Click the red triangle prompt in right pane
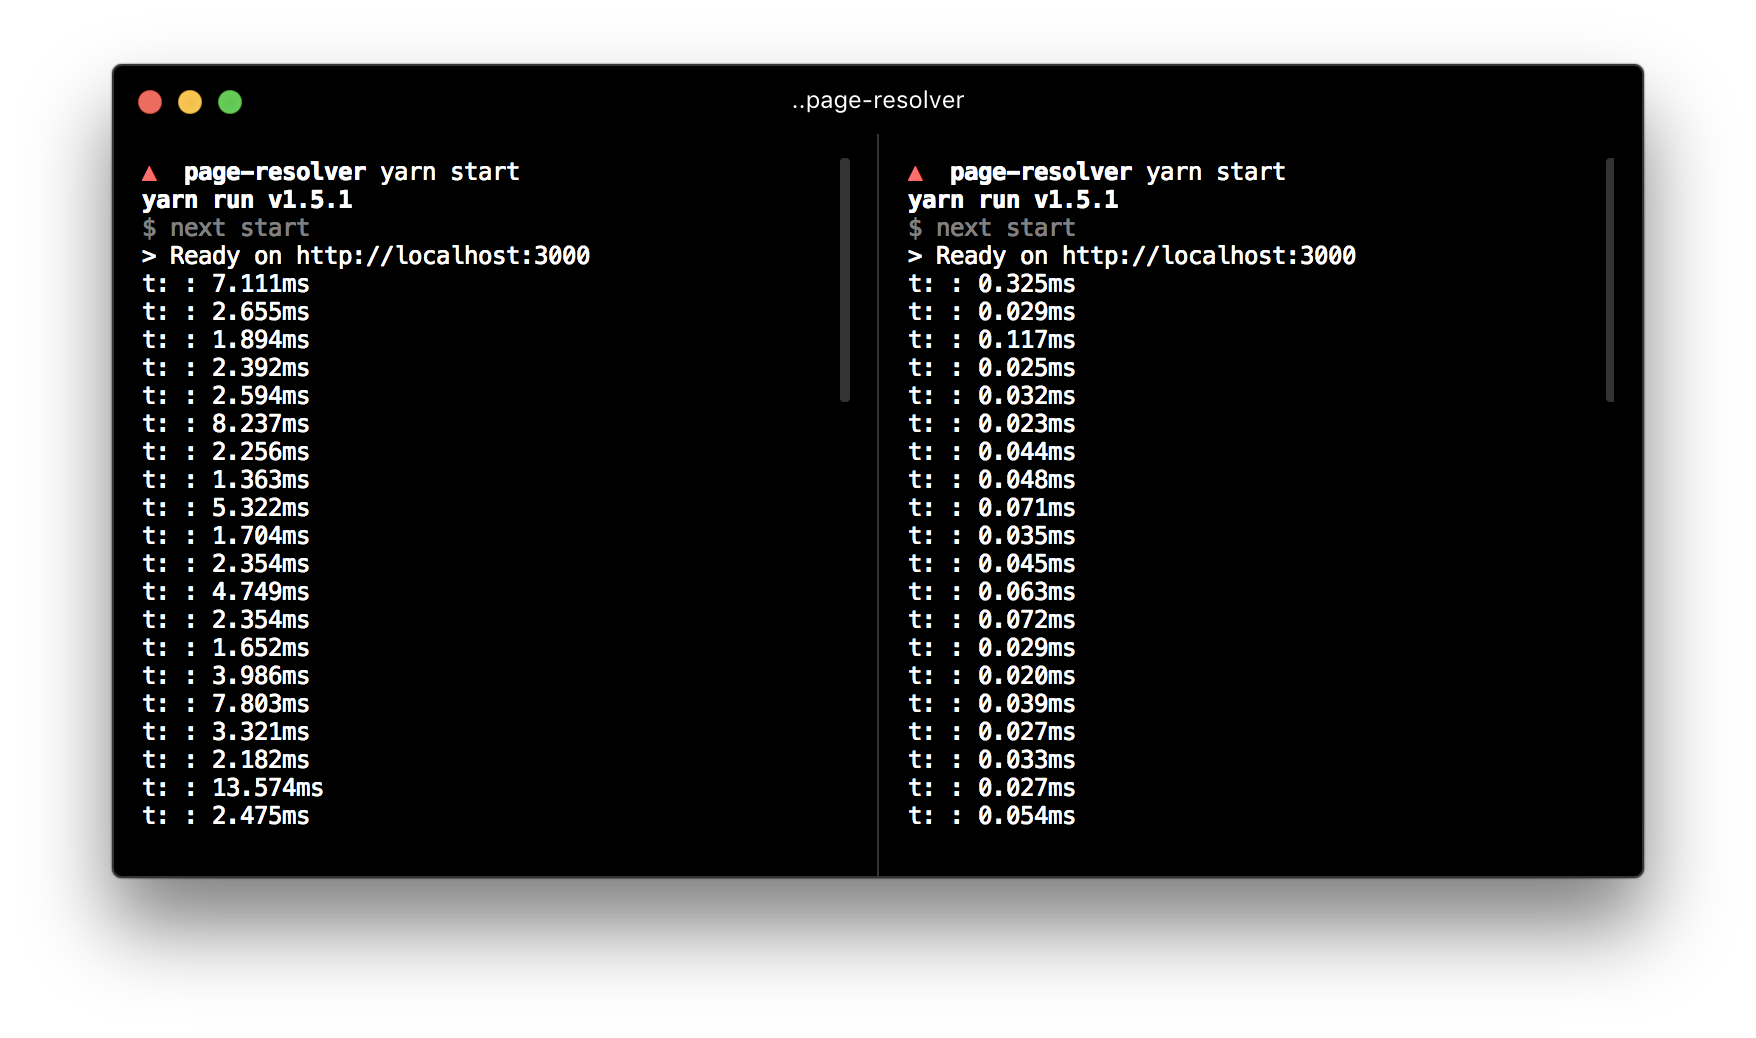The height and width of the screenshot is (1038, 1756). pyautogui.click(x=915, y=173)
